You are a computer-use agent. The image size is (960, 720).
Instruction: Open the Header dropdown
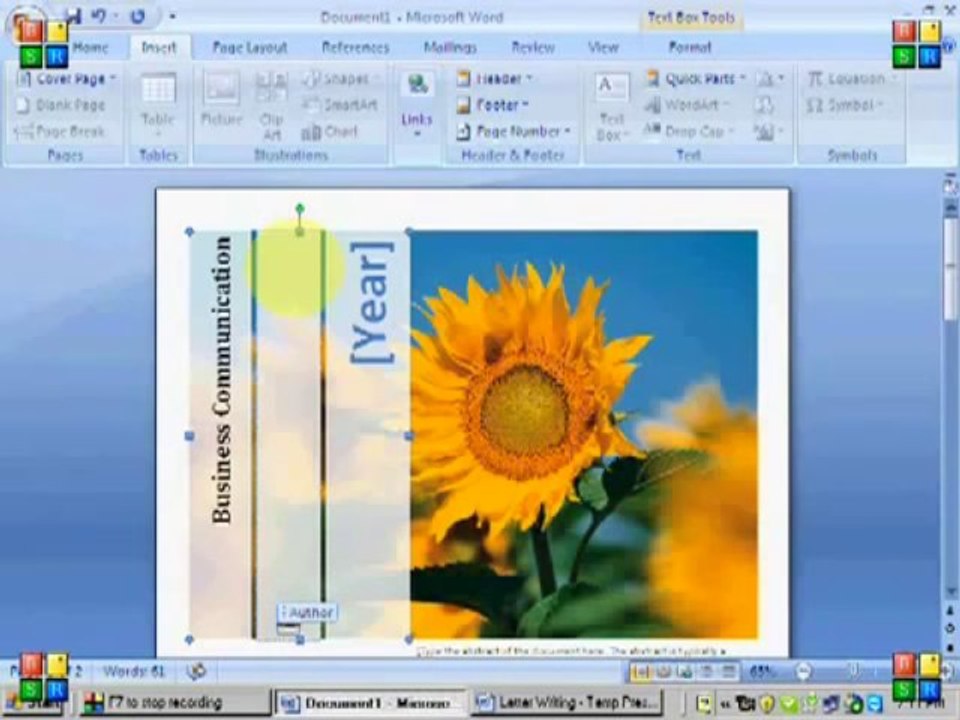point(495,79)
